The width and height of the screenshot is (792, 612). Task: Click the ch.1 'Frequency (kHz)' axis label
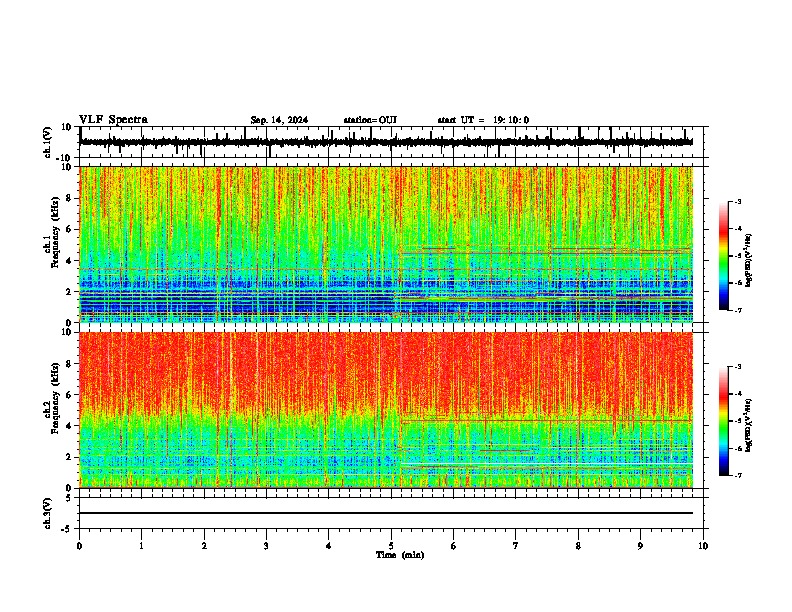55,233
